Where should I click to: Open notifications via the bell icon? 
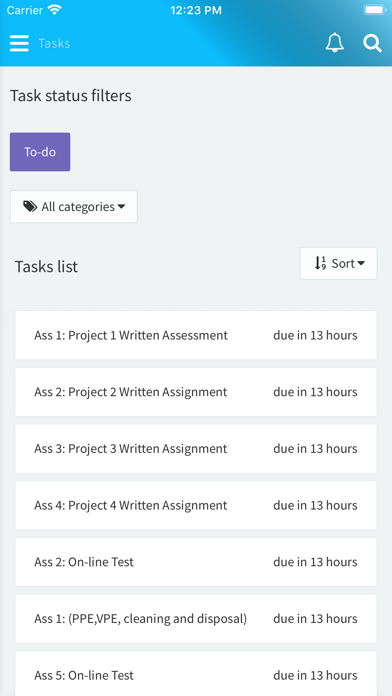tap(335, 43)
